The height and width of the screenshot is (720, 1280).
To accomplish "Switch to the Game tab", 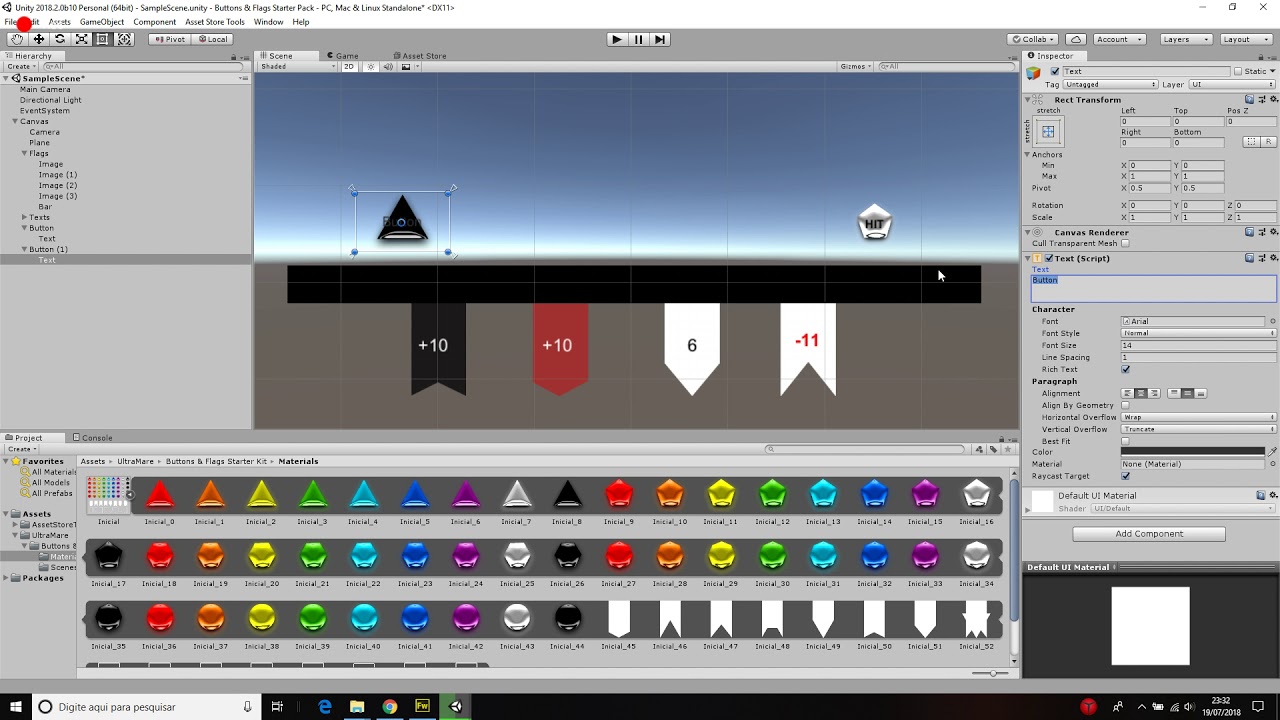I will point(342,56).
